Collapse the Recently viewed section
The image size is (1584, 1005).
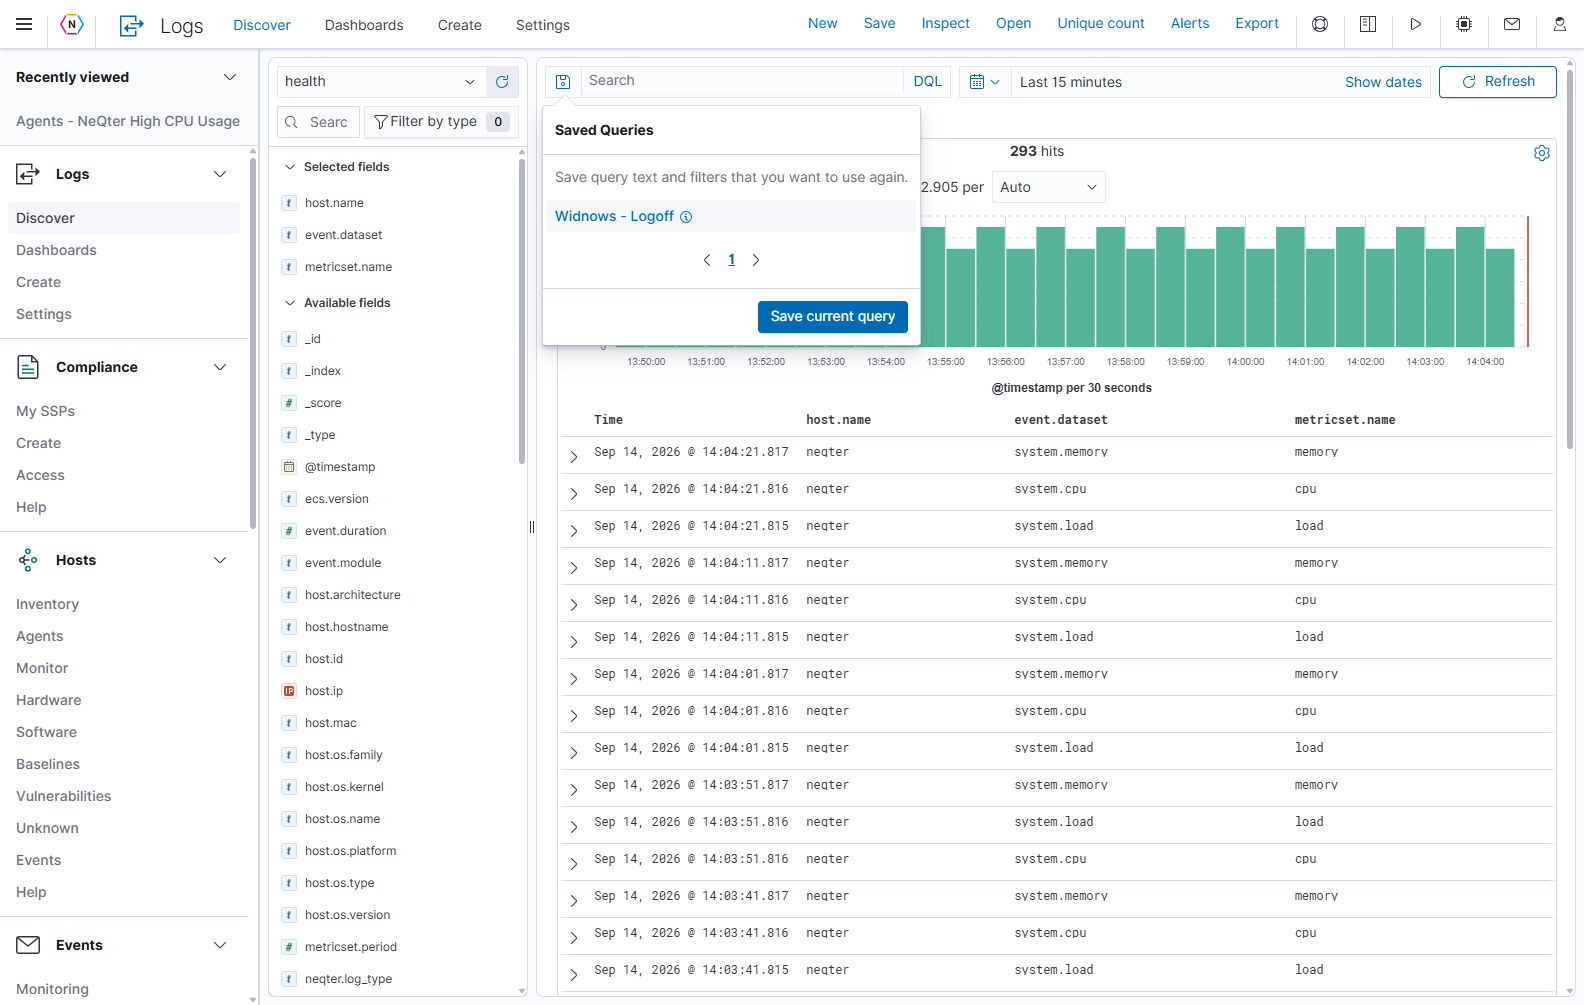click(230, 77)
